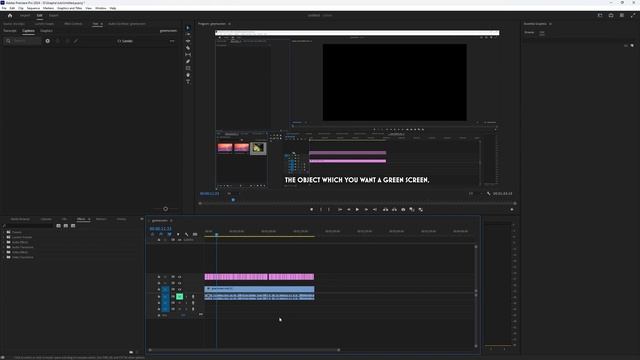This screenshot has height=360, width=640.
Task: Select the Selection tool in the Tools panel
Action: click(188, 28)
